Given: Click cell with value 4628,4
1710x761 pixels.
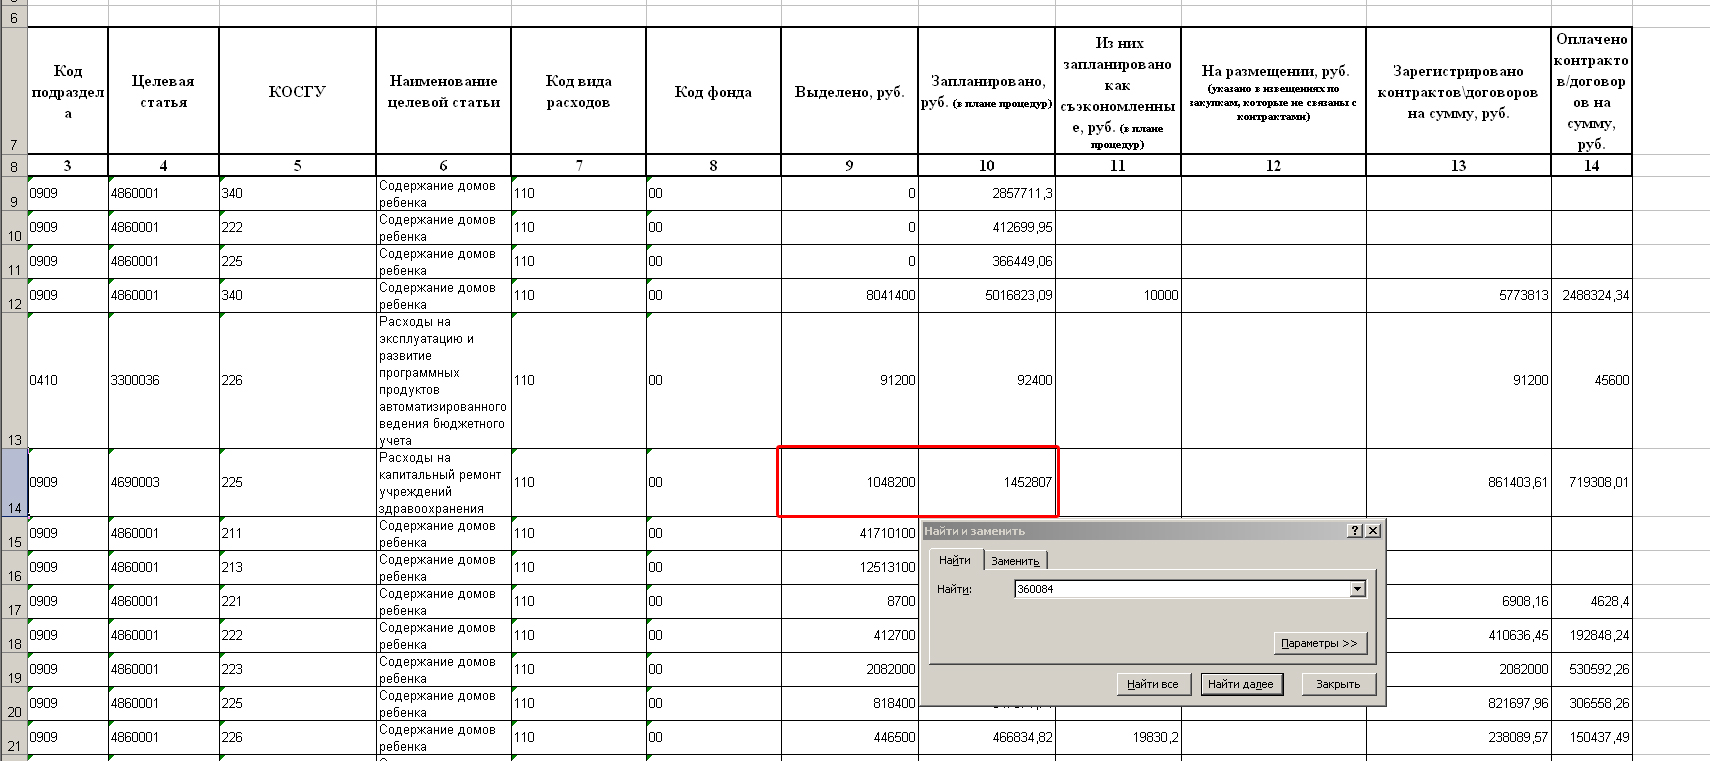Looking at the screenshot, I should coord(1592,601).
